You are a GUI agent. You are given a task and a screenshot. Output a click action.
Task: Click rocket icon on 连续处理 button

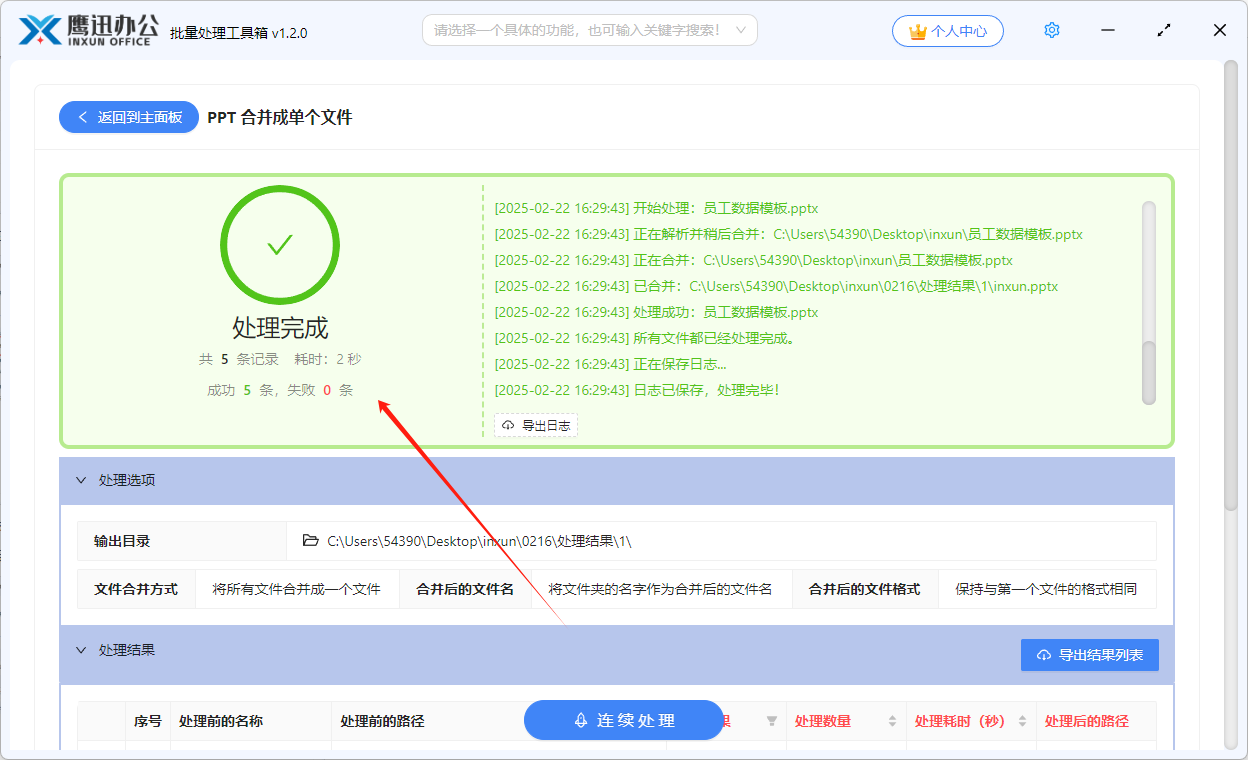click(580, 720)
